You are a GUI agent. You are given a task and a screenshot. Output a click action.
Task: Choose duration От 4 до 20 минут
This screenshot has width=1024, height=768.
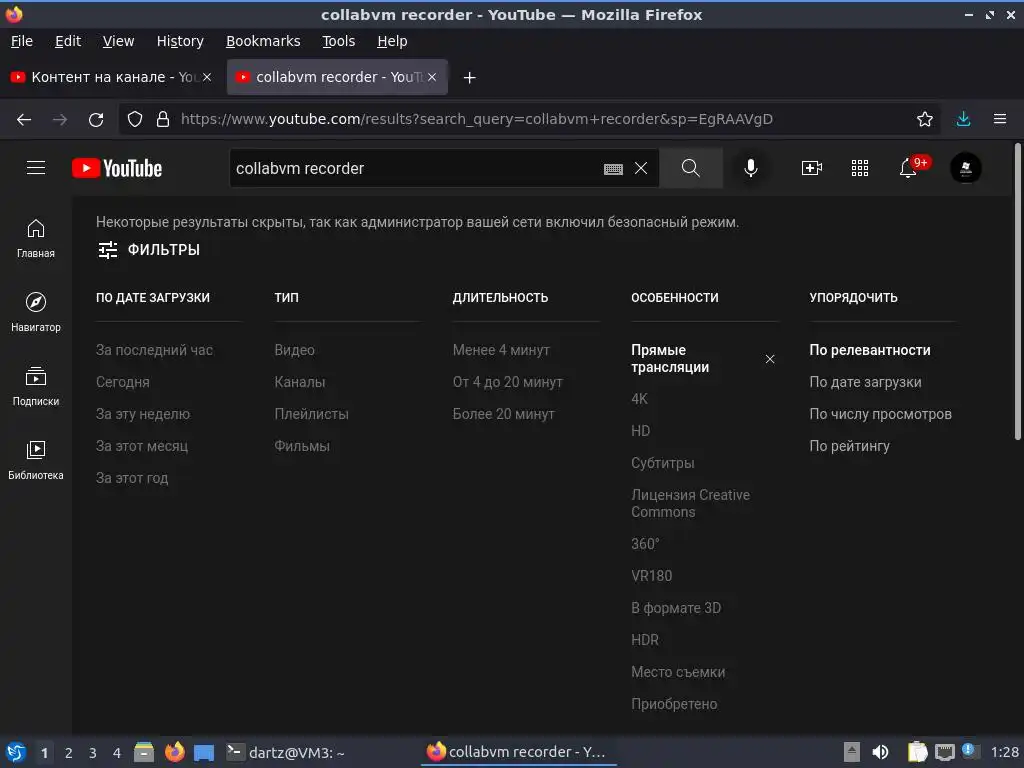coord(507,382)
